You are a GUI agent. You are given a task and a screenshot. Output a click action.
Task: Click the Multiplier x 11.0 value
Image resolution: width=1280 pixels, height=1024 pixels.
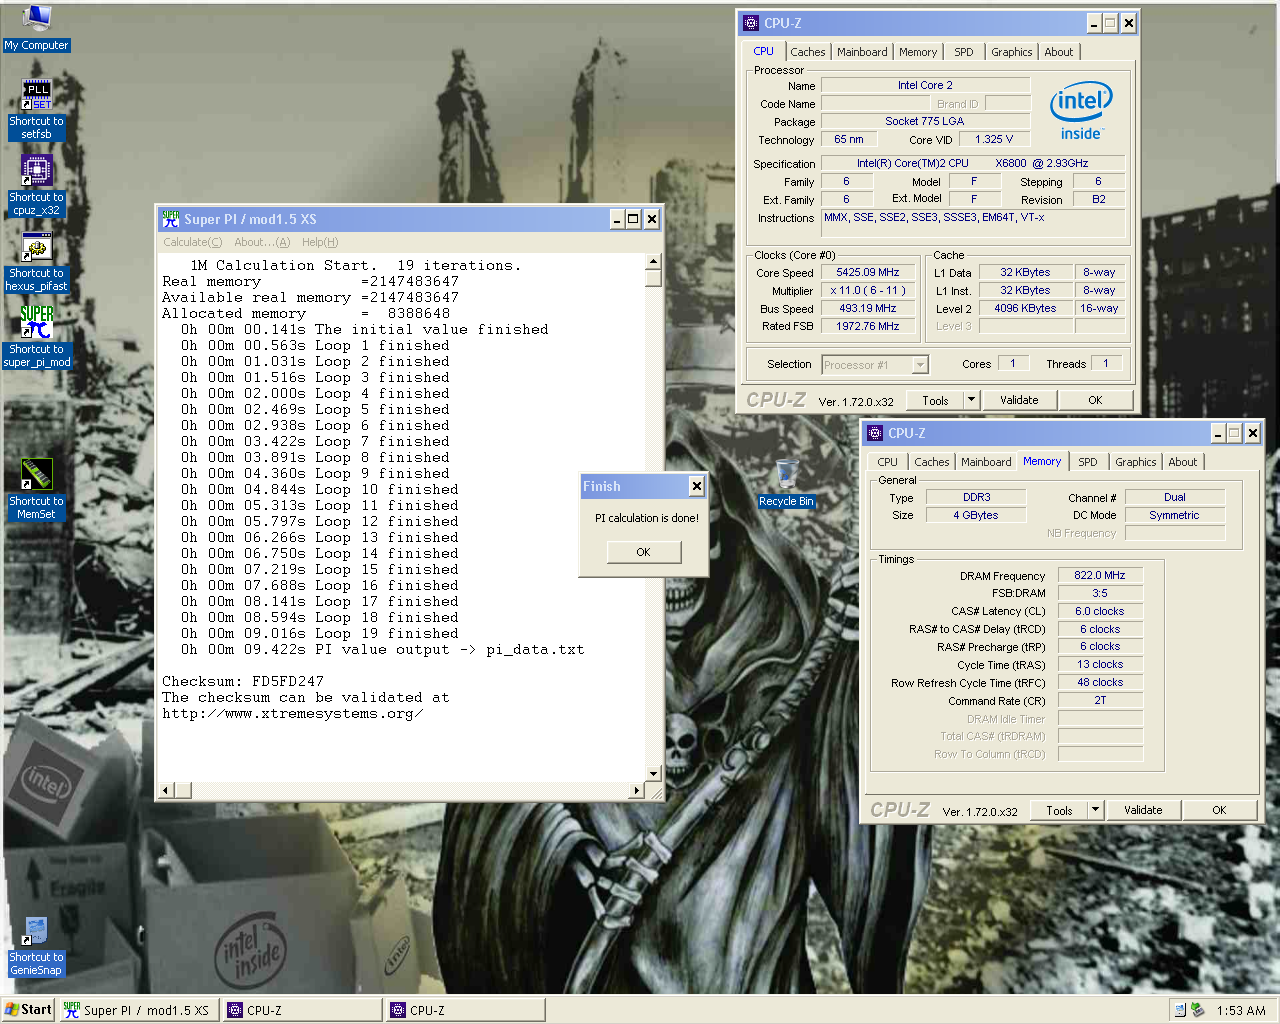pyautogui.click(x=868, y=290)
